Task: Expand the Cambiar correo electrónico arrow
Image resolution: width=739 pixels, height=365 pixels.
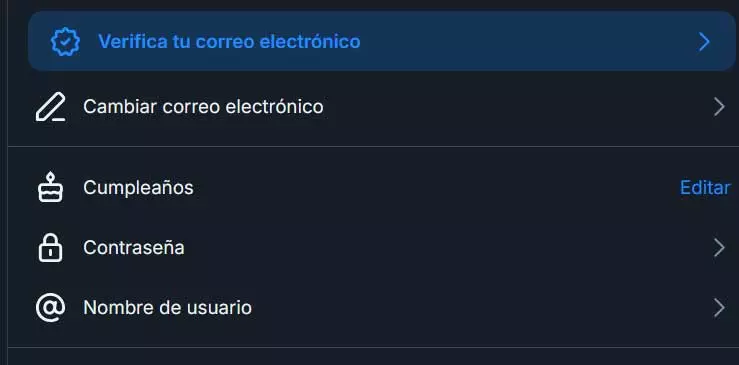Action: pyautogui.click(x=719, y=107)
